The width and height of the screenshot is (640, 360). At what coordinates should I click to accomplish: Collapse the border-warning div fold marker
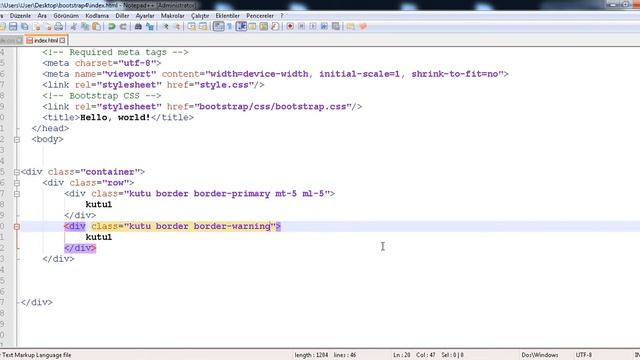click(17, 227)
